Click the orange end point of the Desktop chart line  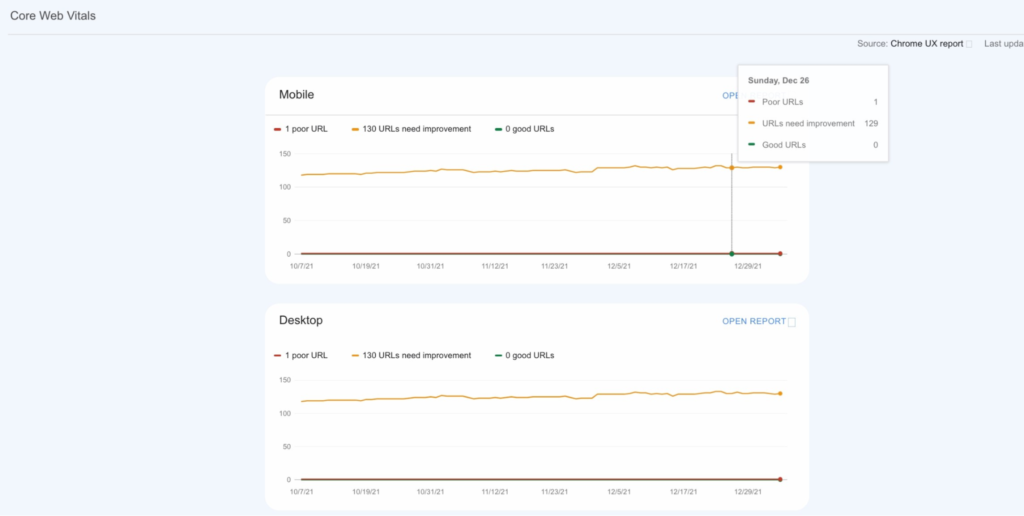780,394
